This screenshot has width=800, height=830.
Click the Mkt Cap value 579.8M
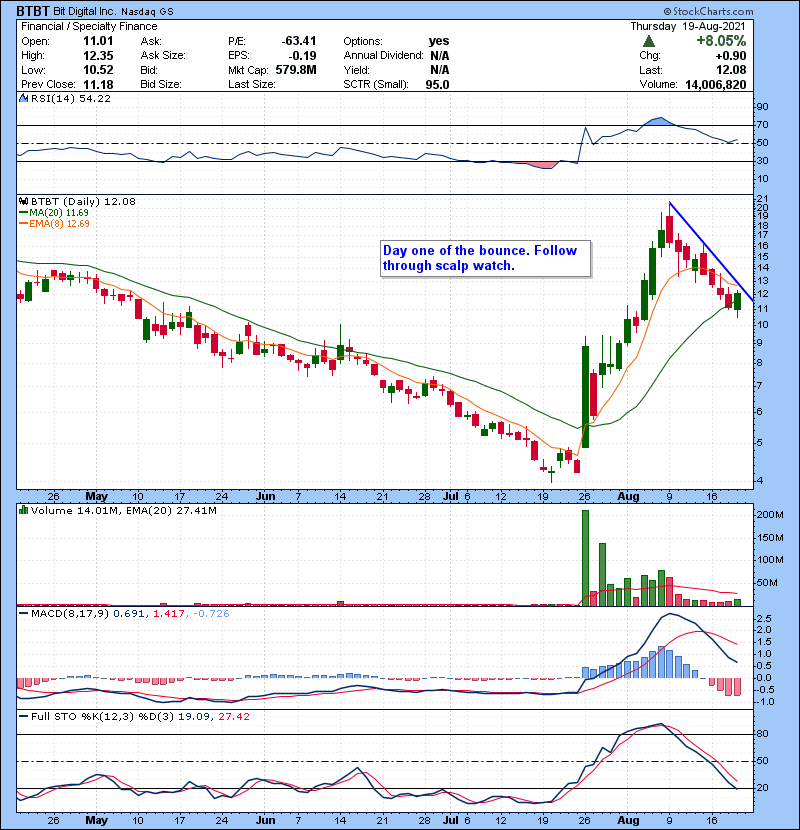click(296, 70)
